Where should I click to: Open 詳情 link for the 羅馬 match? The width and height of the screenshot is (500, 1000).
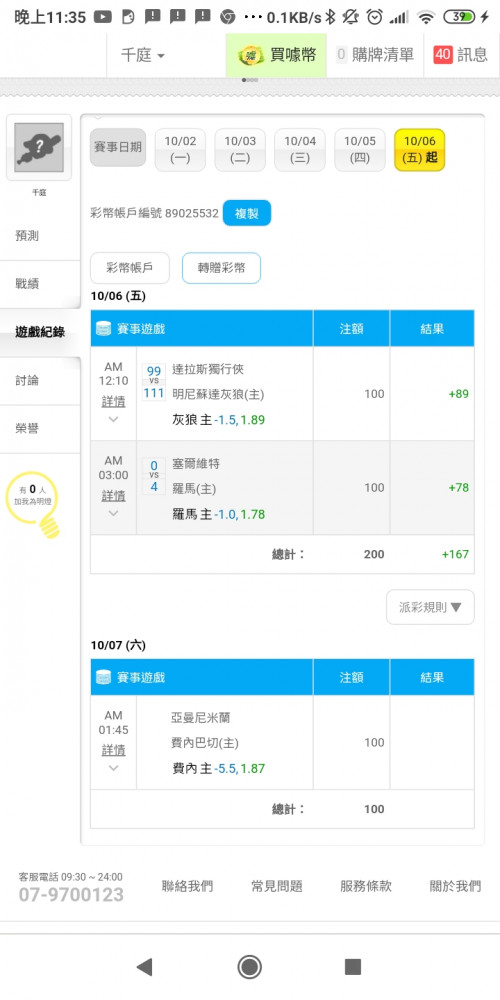tap(114, 495)
